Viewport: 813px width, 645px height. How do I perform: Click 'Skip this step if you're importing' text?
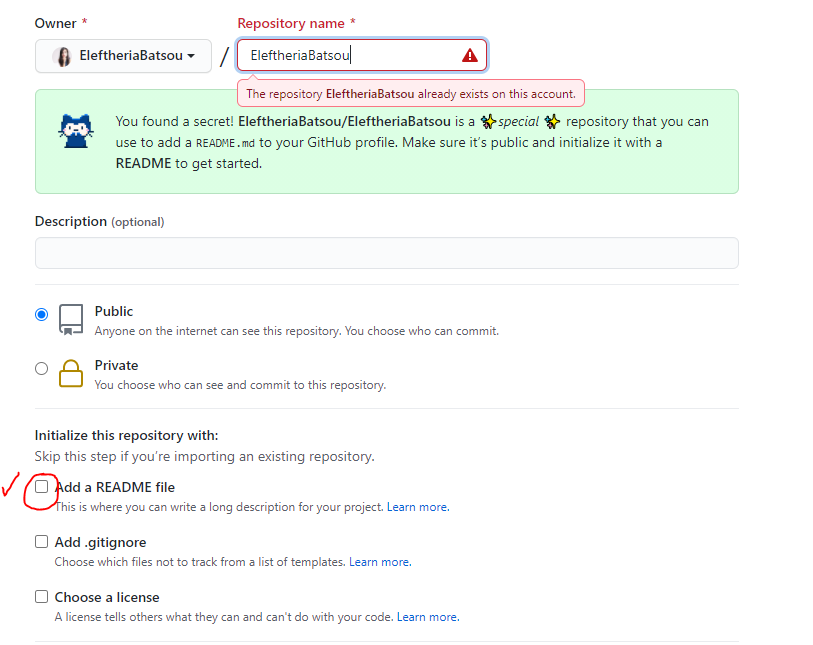pos(204,457)
